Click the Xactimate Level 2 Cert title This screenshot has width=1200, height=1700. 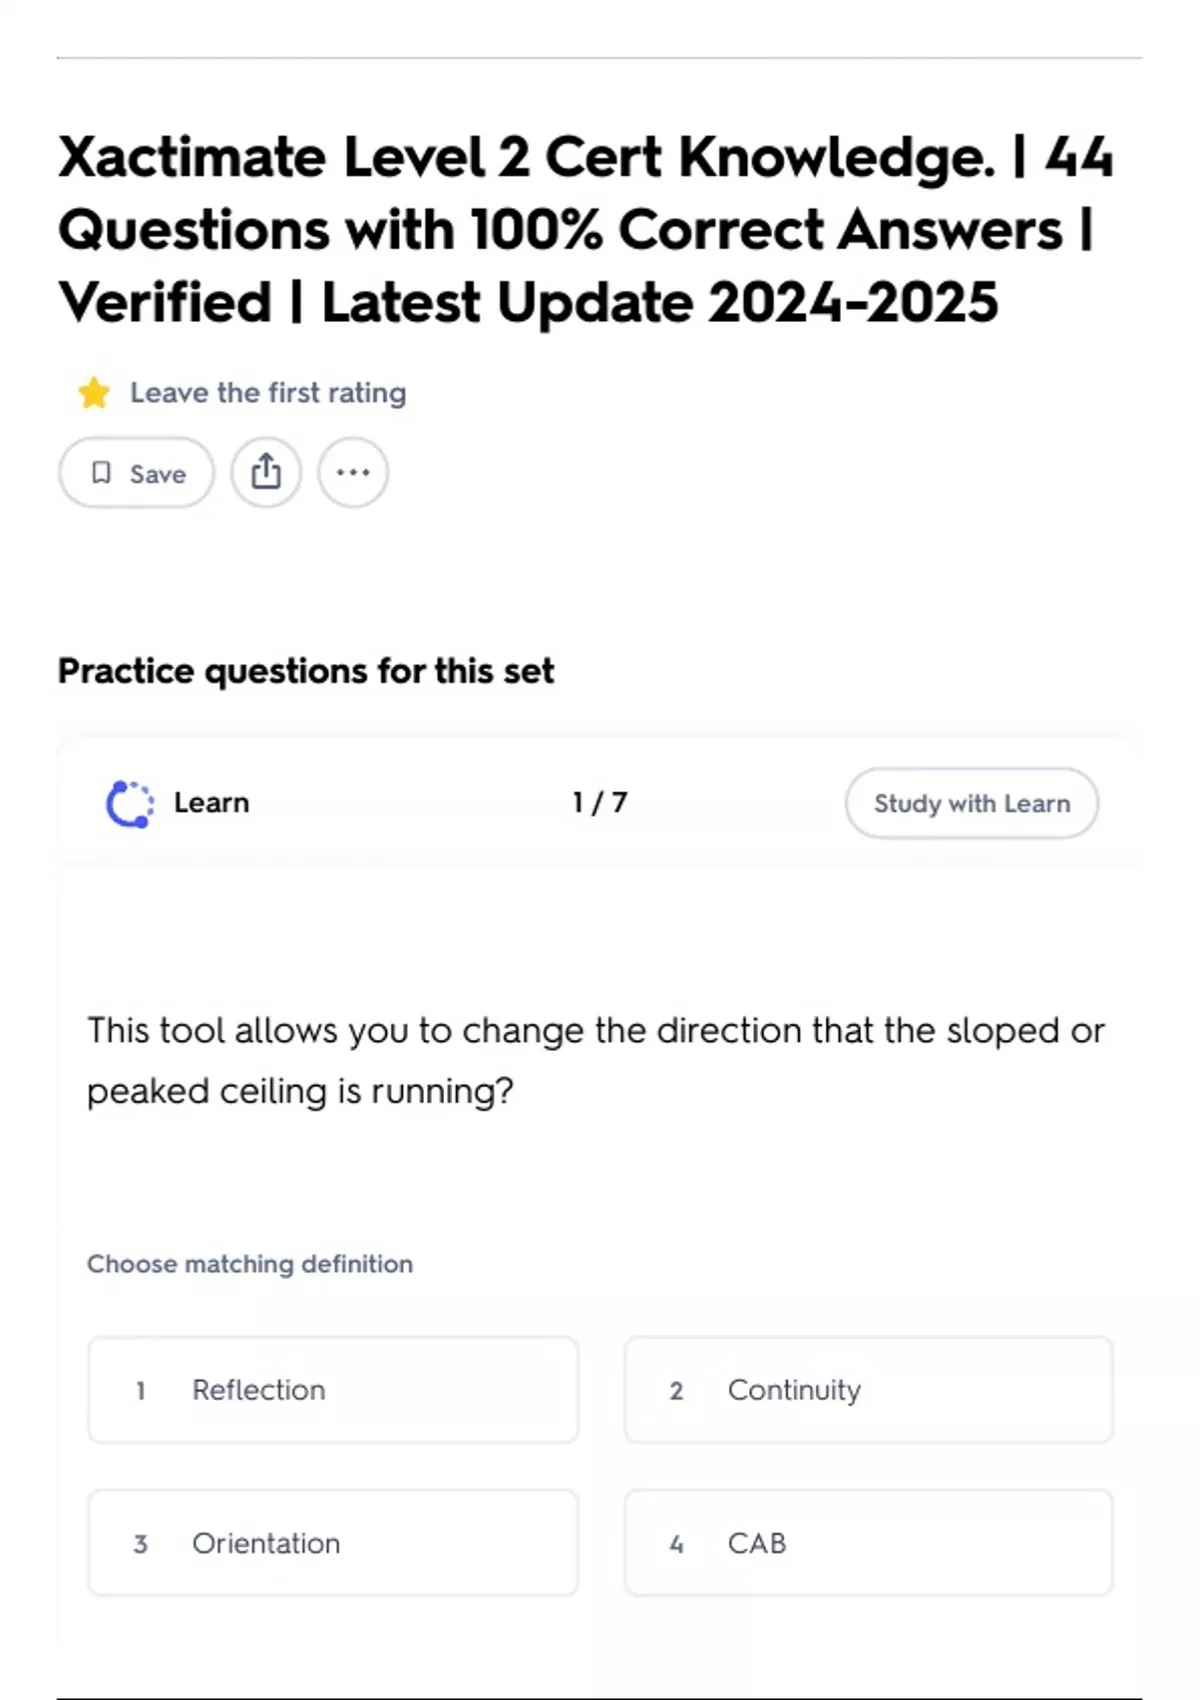pyautogui.click(x=585, y=230)
